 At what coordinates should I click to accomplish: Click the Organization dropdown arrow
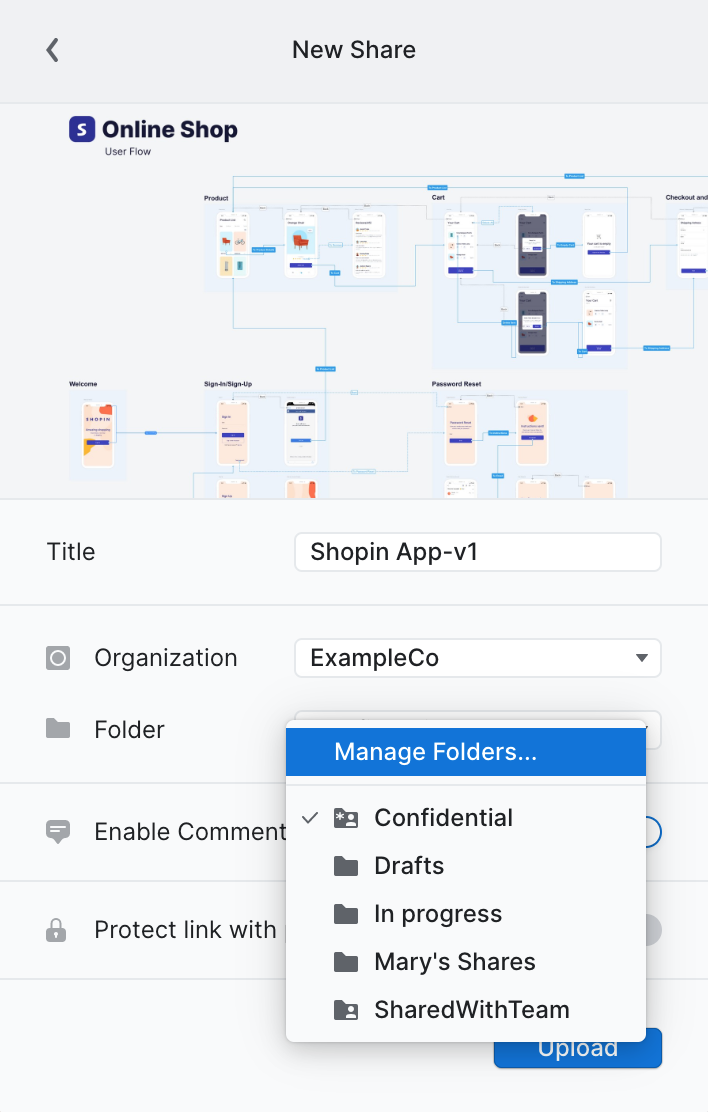click(642, 658)
